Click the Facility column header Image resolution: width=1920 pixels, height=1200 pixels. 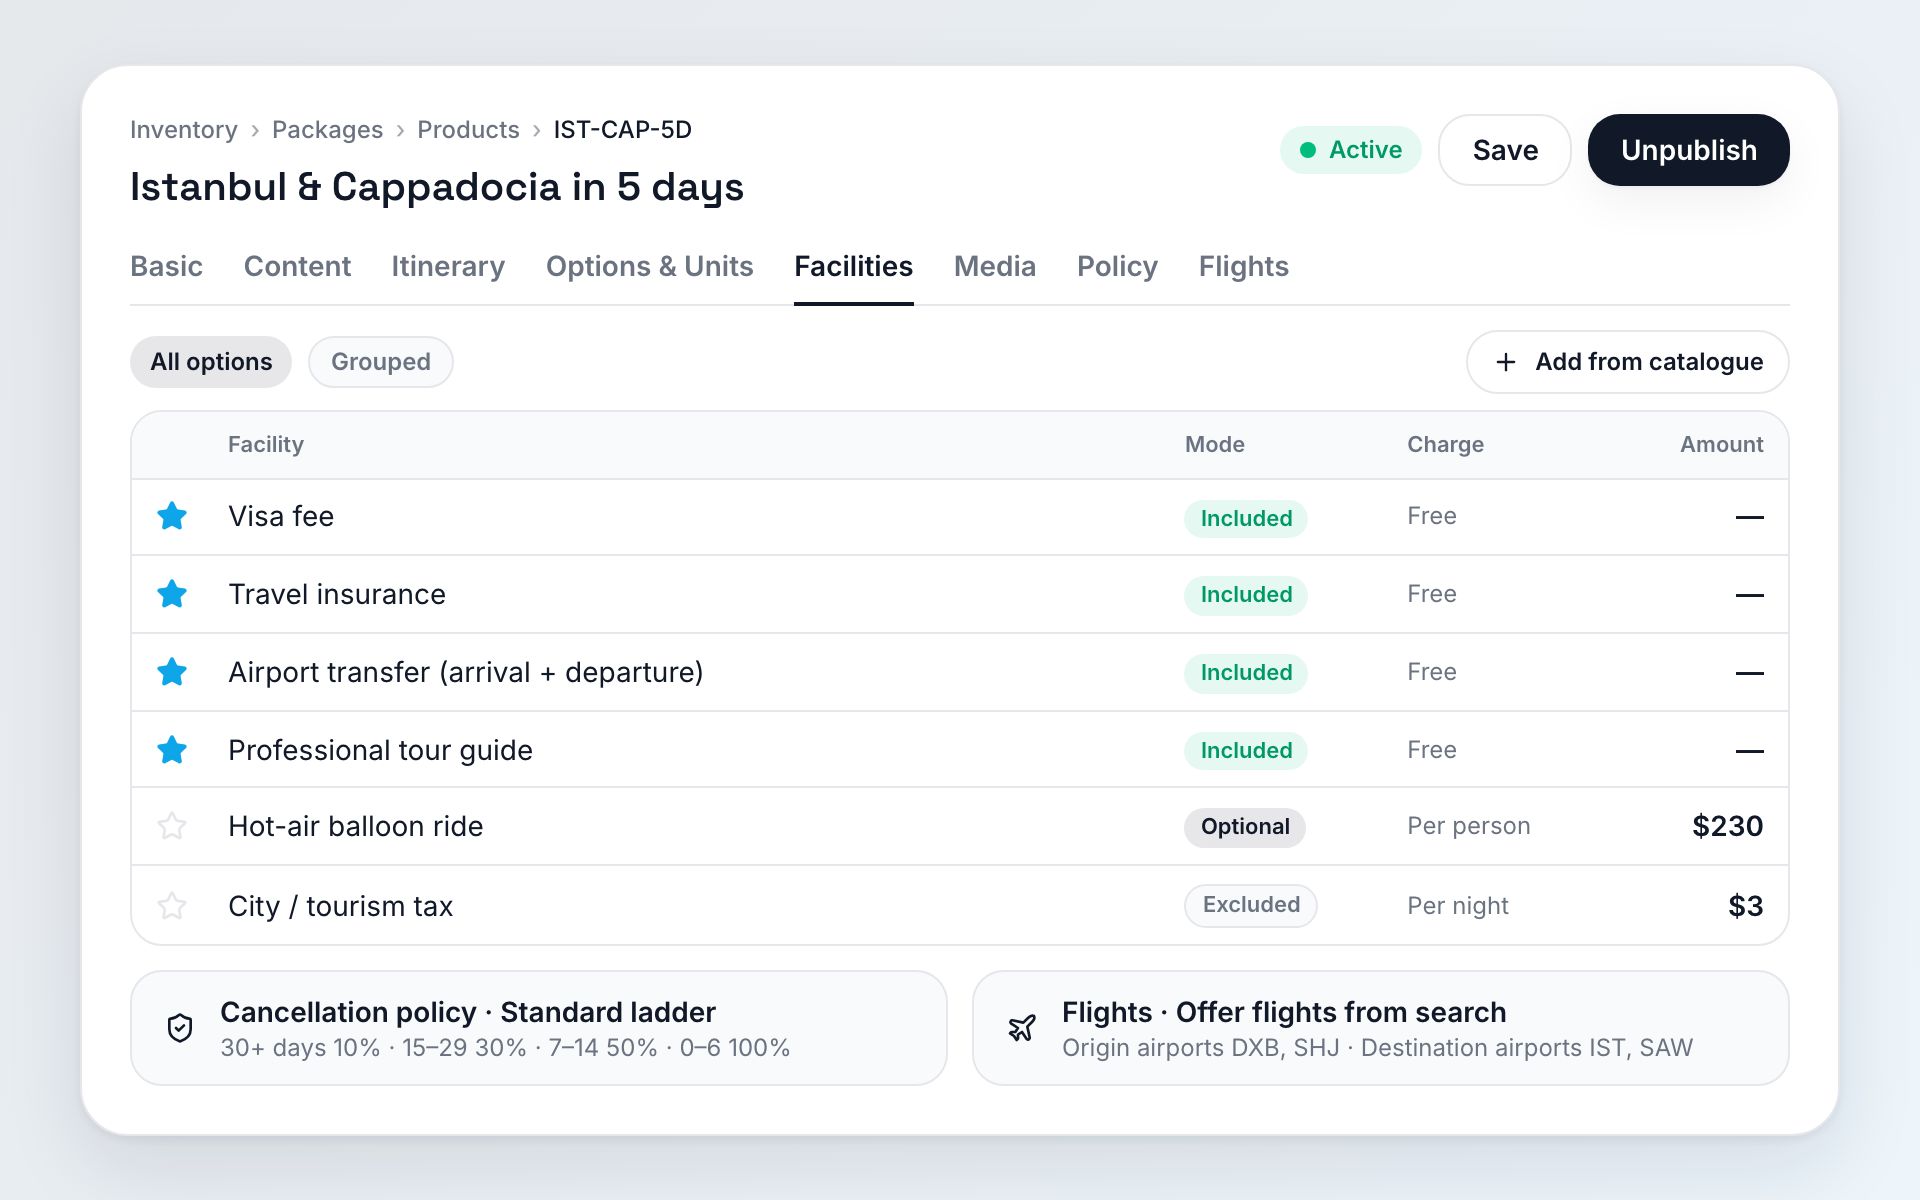click(x=265, y=444)
